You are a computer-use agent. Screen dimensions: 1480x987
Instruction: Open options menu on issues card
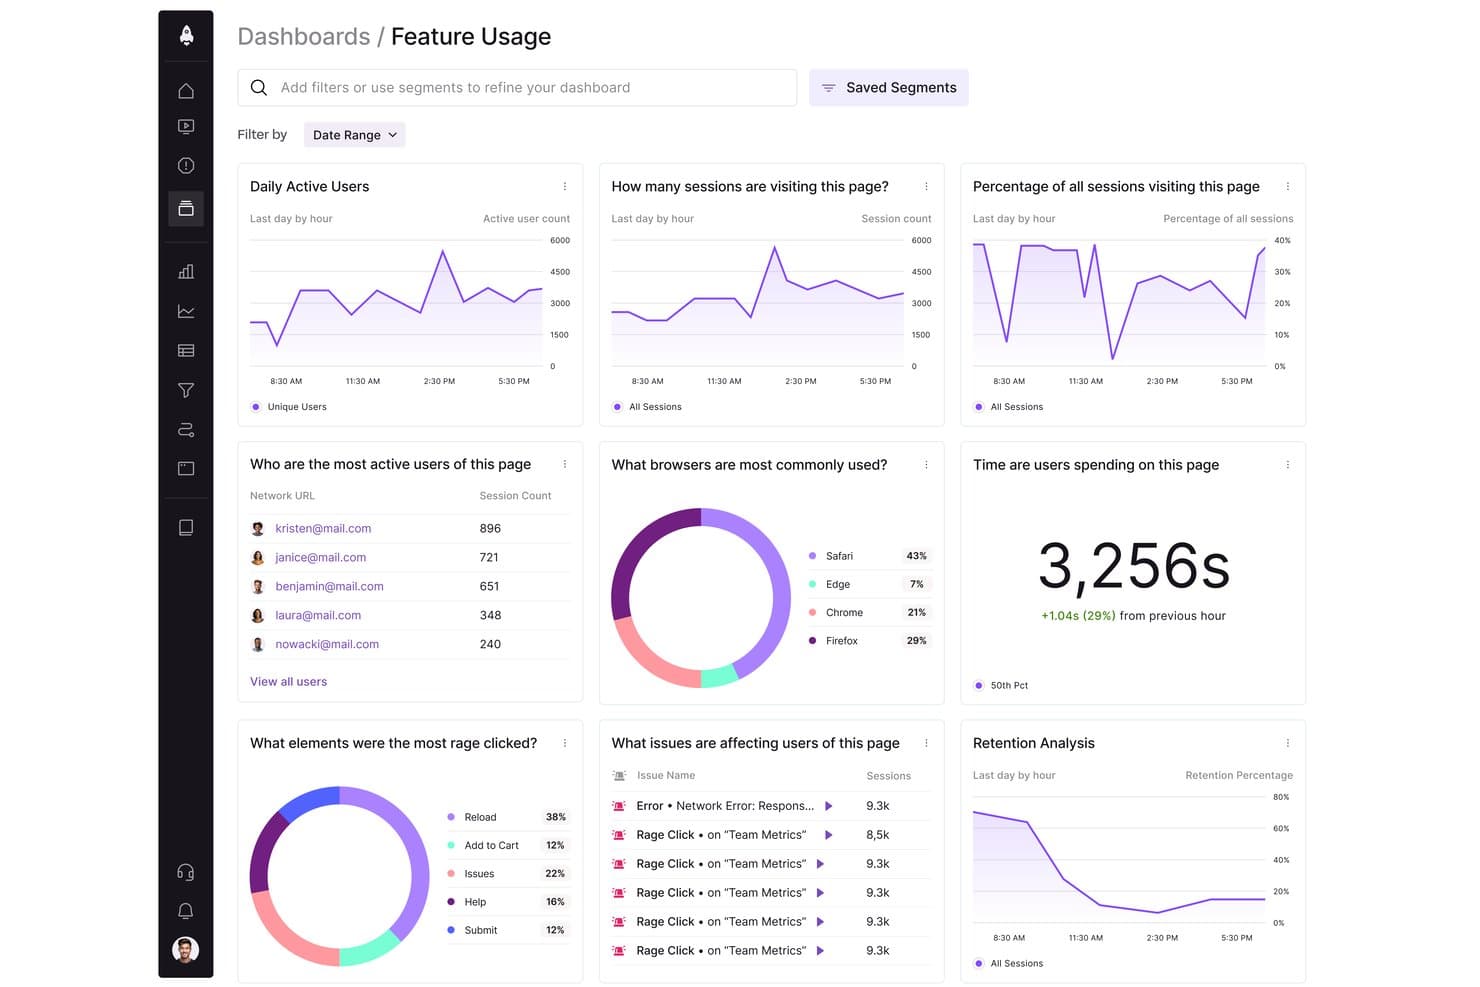[x=926, y=743]
